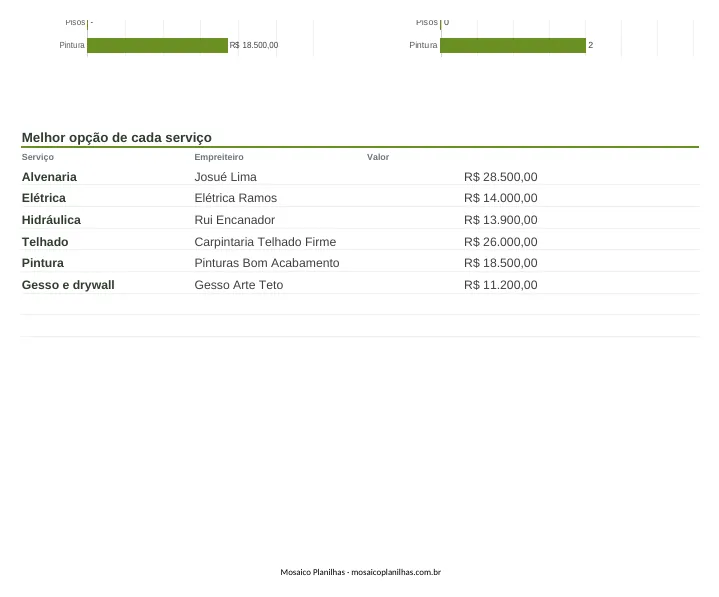The image size is (719, 597).
Task: Select the 'Empreiteiro' column header
Action: pos(219,157)
